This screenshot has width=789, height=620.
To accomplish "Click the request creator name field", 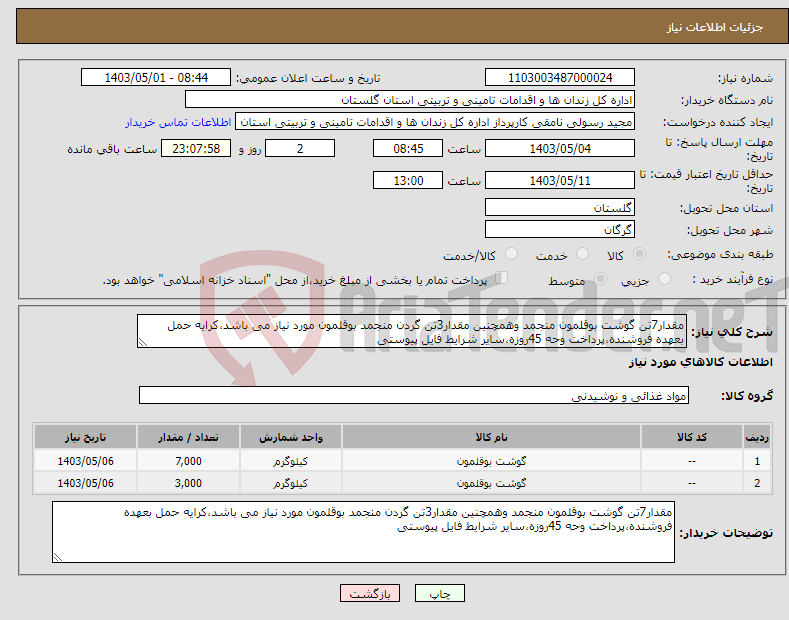I will pos(435,122).
